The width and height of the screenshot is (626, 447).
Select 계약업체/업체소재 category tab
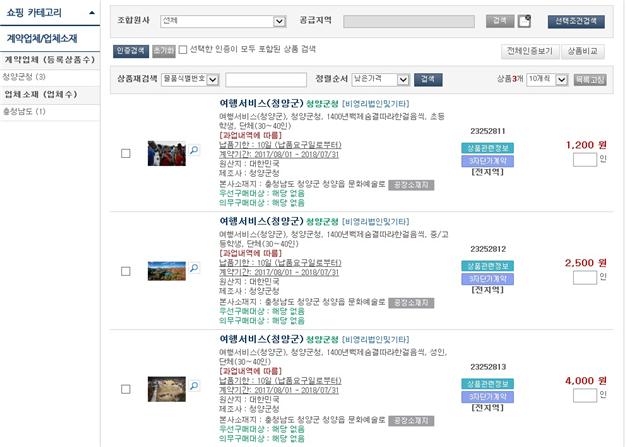[x=42, y=39]
